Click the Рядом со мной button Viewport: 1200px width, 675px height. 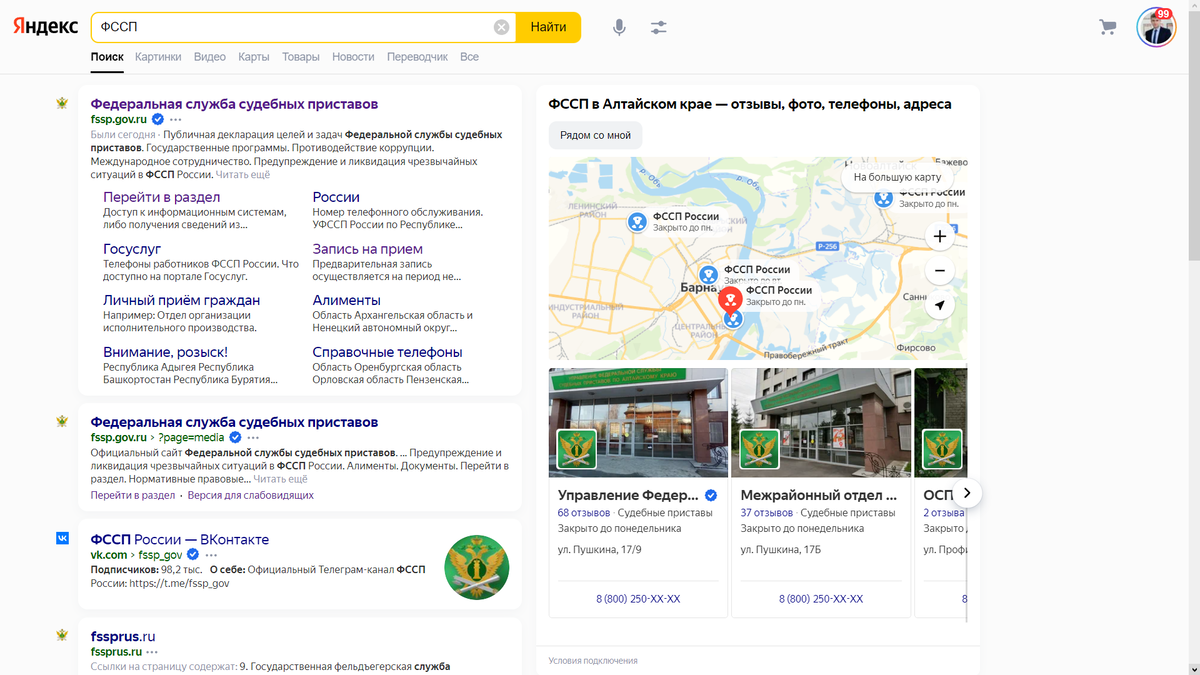pos(595,135)
